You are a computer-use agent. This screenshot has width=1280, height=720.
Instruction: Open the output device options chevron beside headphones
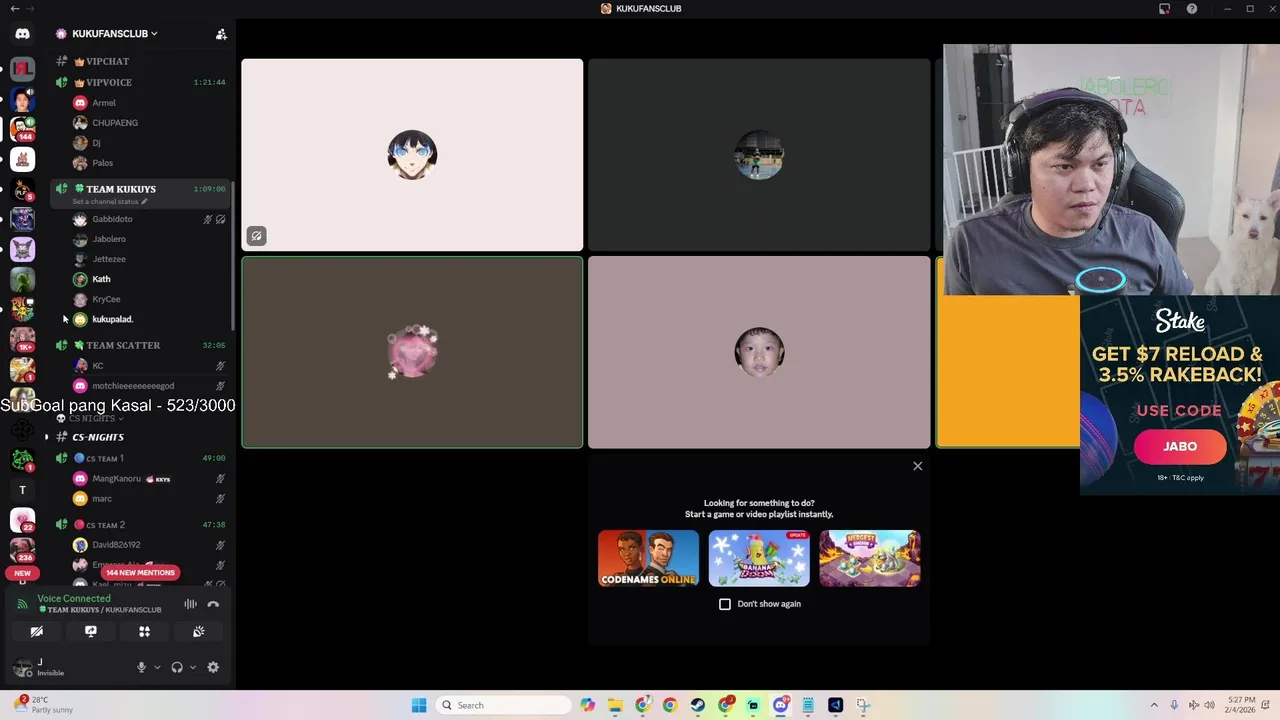pos(193,667)
